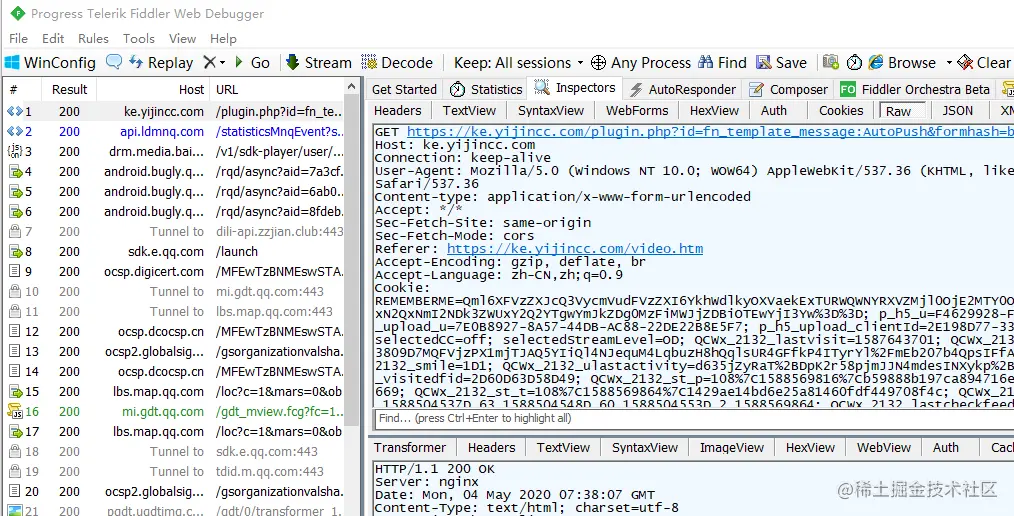Click the Find text input field
Screen dimensions: 1014x516
pyautogui.click(x=694, y=418)
